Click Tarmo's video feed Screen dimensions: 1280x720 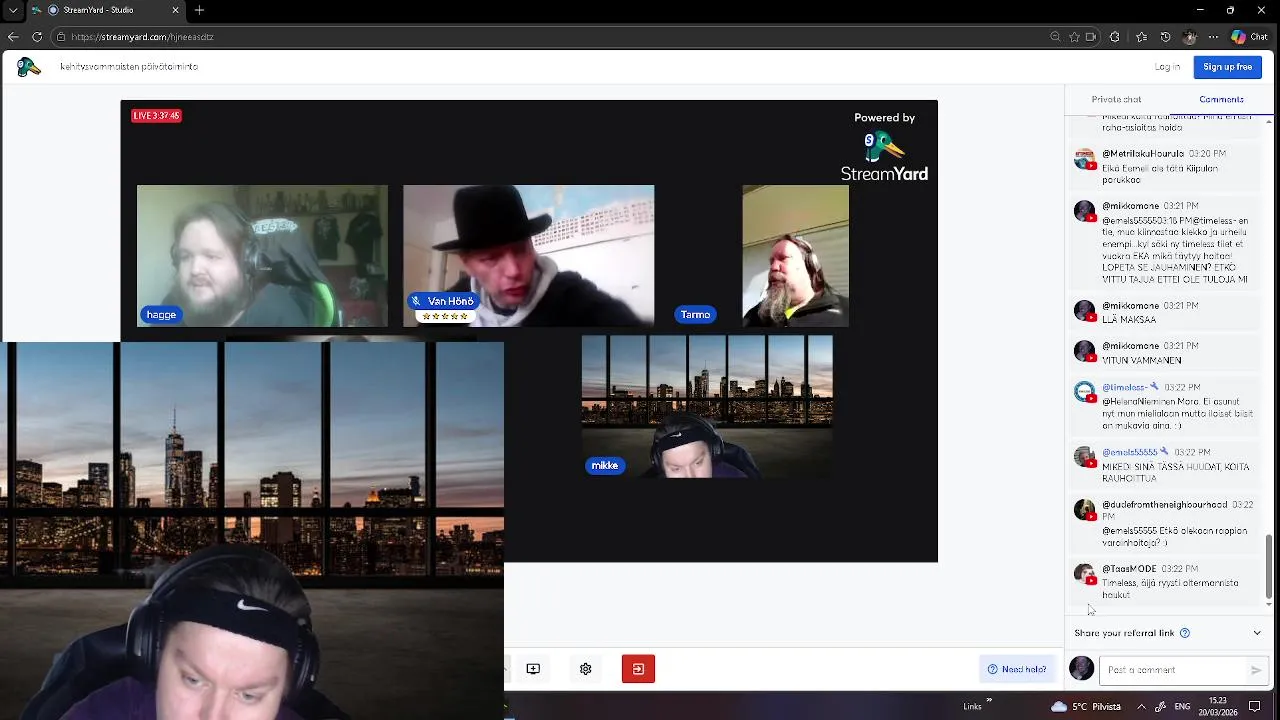[795, 255]
